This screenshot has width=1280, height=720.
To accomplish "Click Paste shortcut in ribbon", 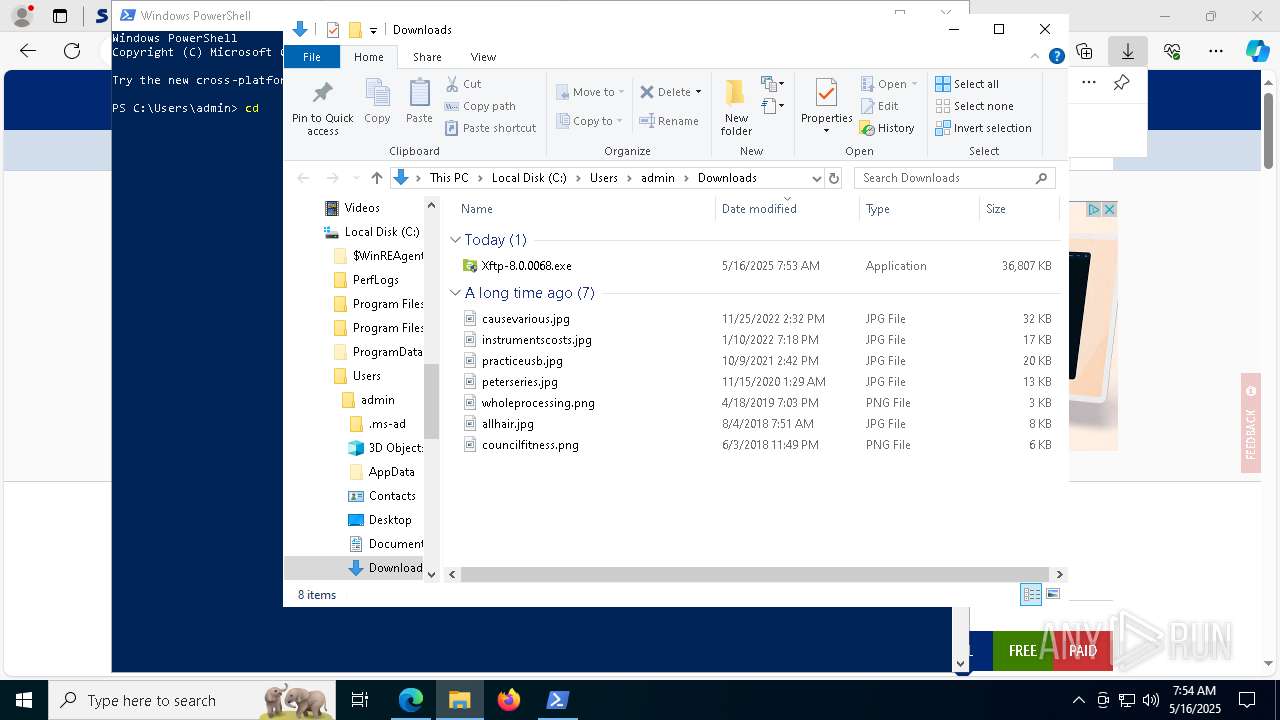I will coord(490,128).
